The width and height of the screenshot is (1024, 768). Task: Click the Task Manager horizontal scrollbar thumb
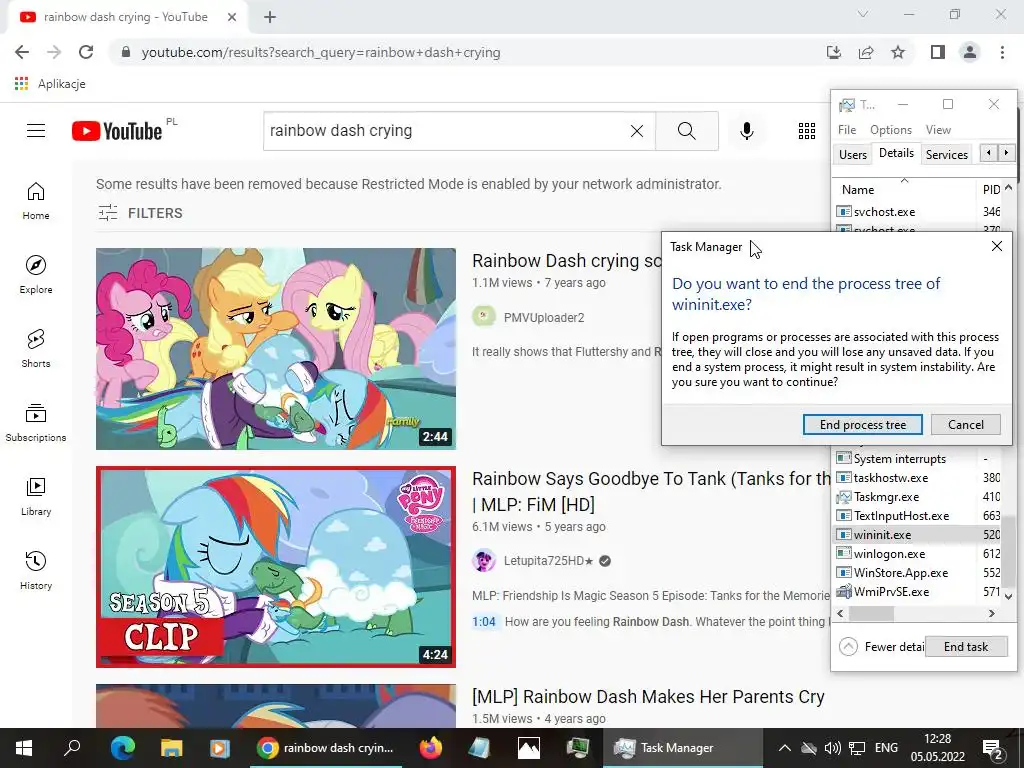871,613
